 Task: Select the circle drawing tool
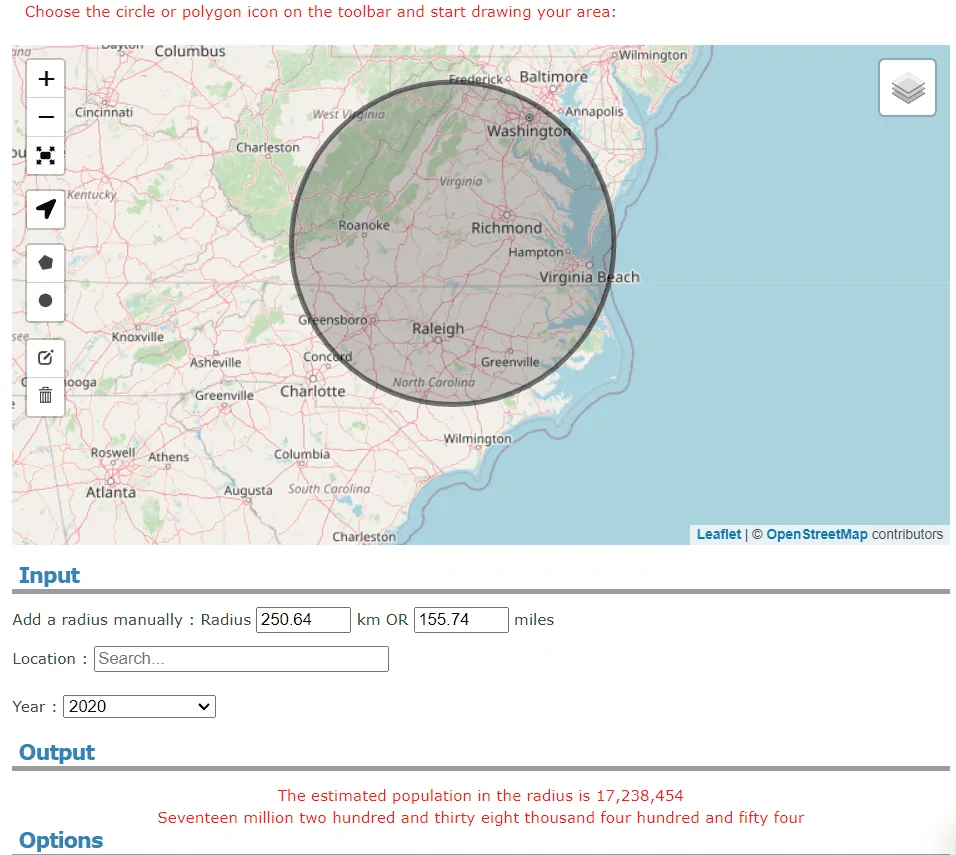pyautogui.click(x=46, y=301)
